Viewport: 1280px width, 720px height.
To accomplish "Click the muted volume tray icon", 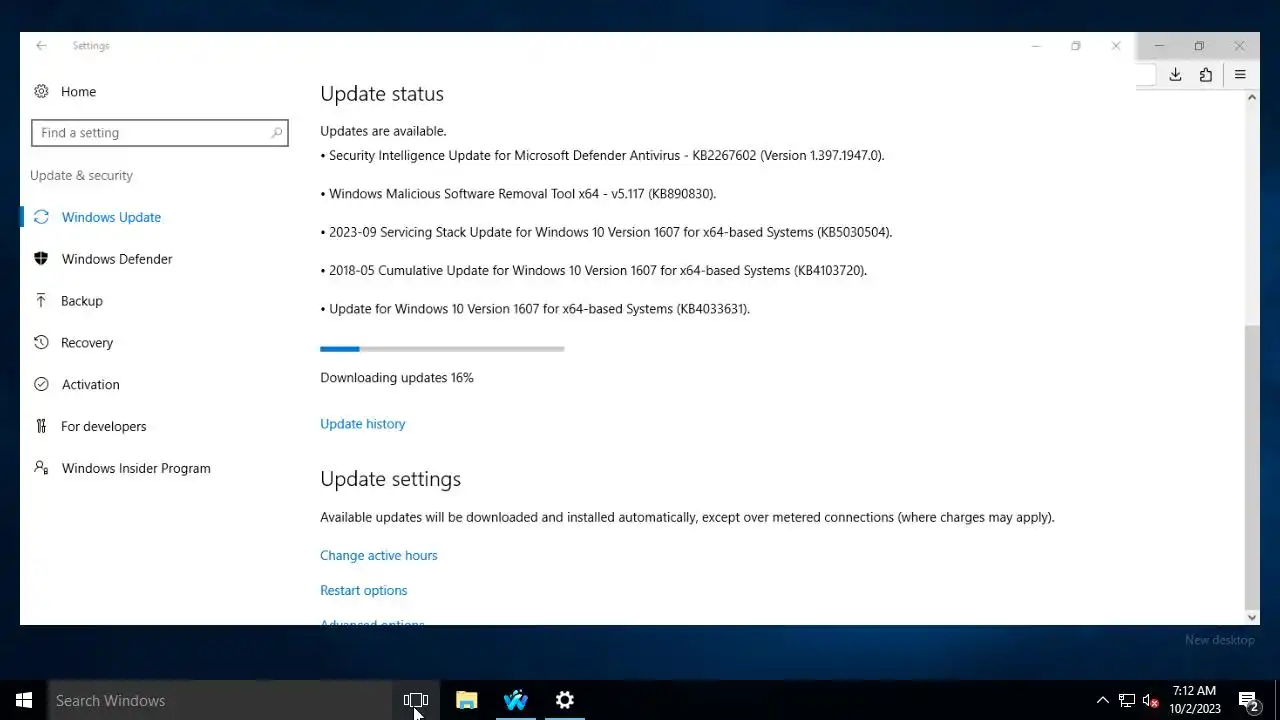I will [x=1151, y=700].
